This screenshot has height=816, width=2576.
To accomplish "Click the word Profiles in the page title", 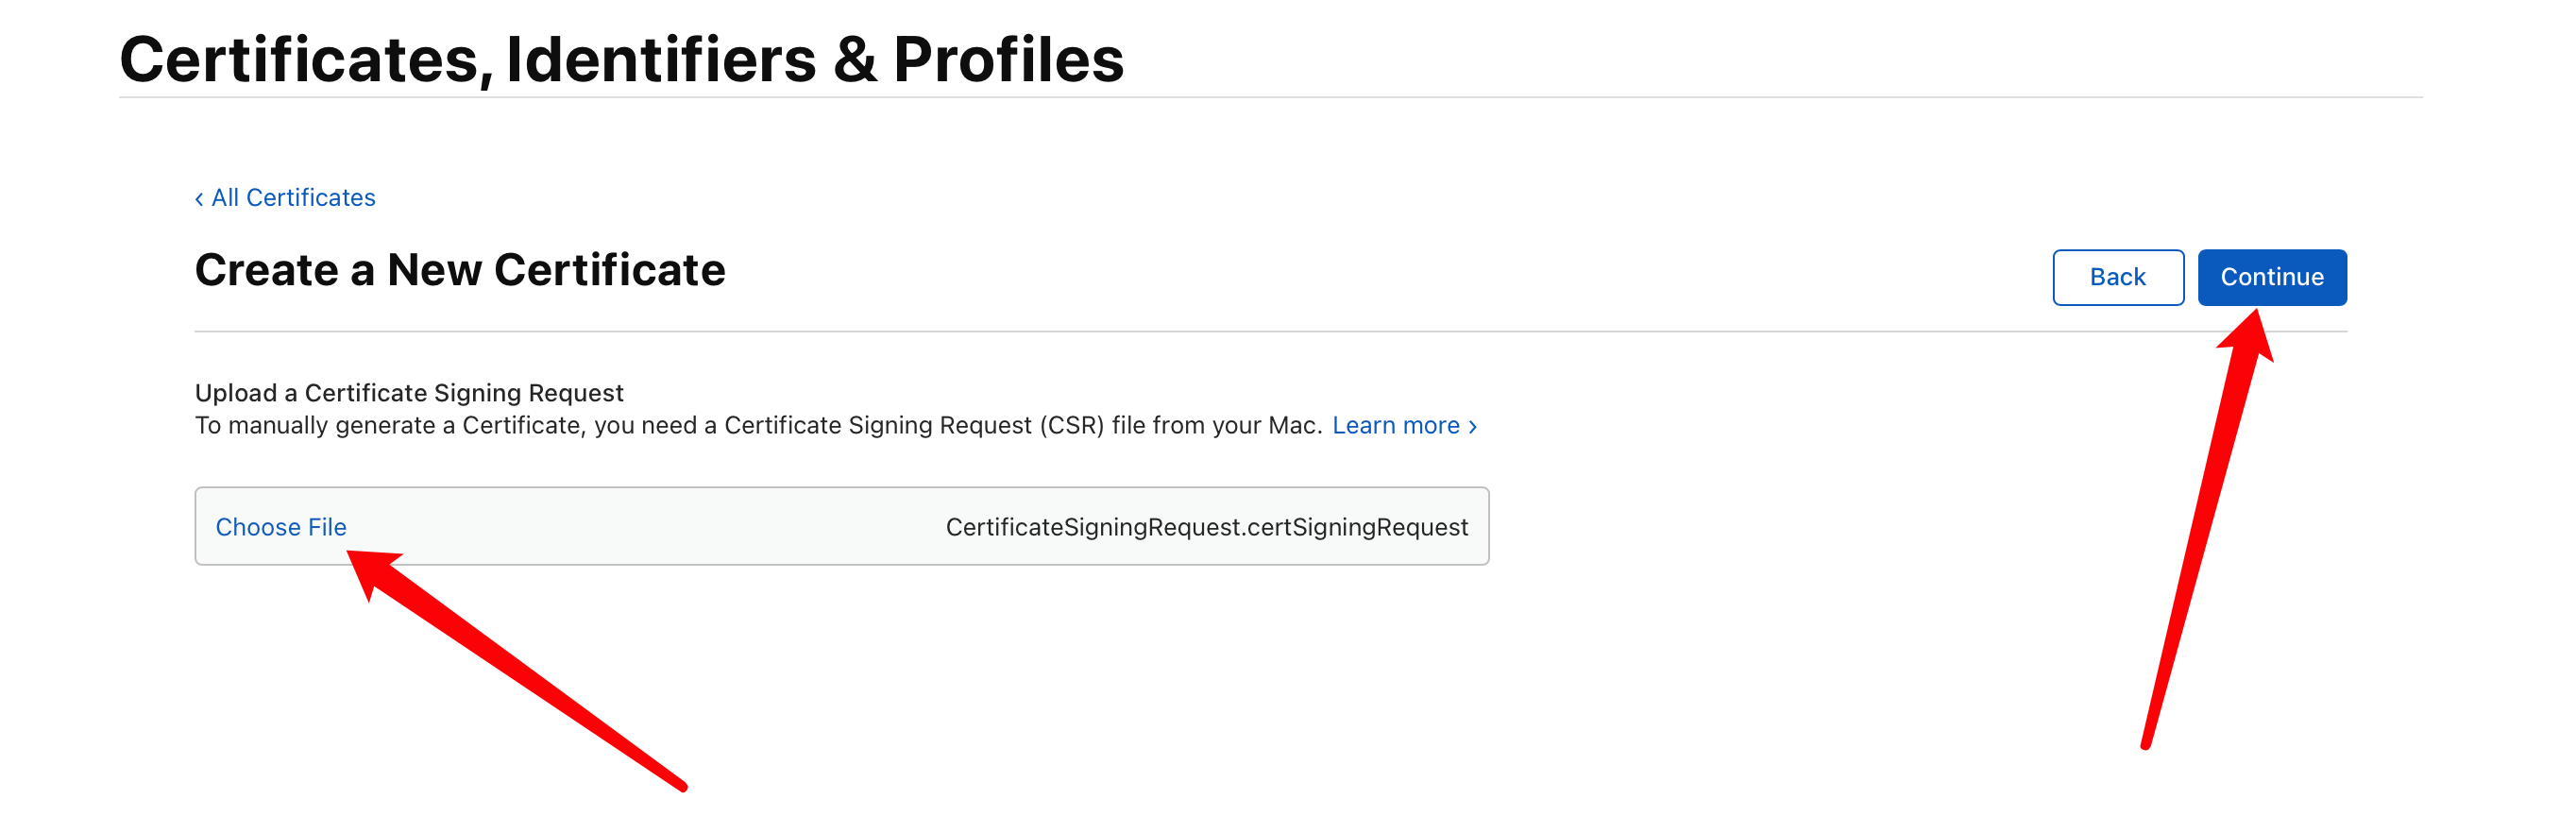I will pyautogui.click(x=1008, y=59).
